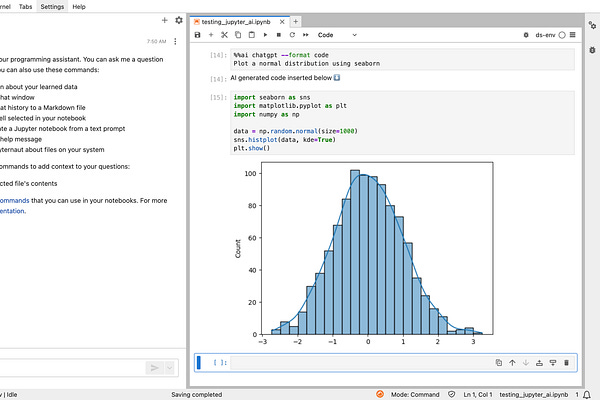Duplicate the active cell via copy icon
600x400 pixels.
point(499,362)
